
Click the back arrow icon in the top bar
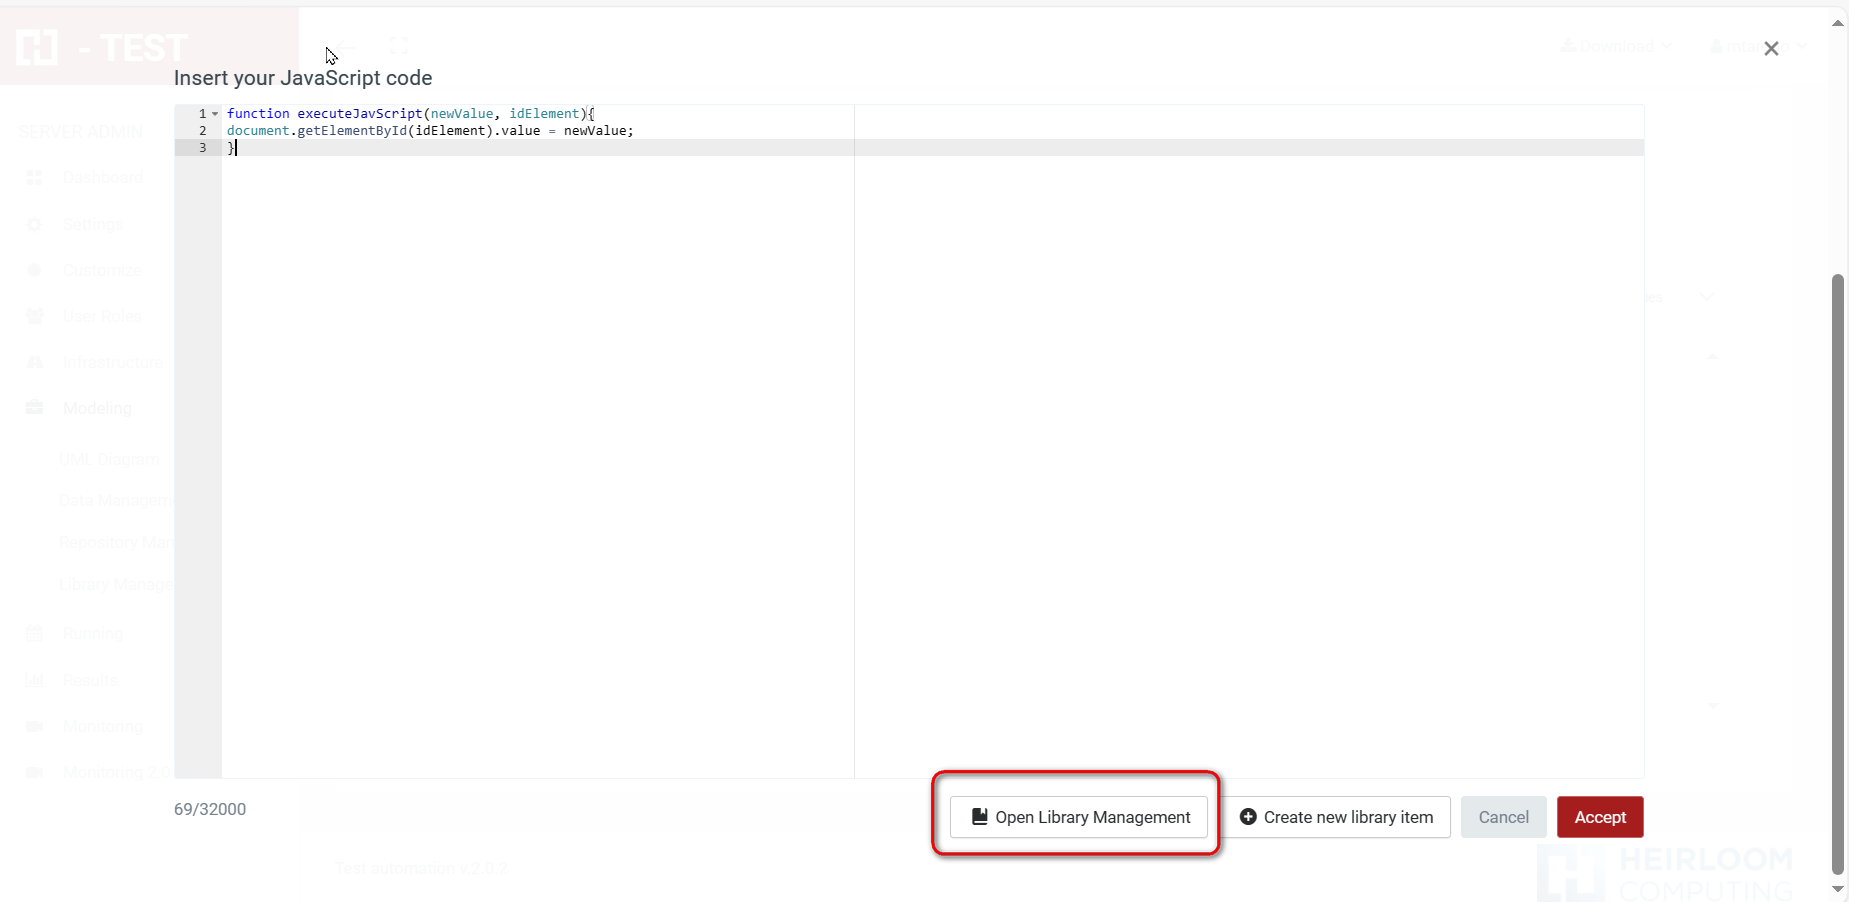tap(345, 46)
